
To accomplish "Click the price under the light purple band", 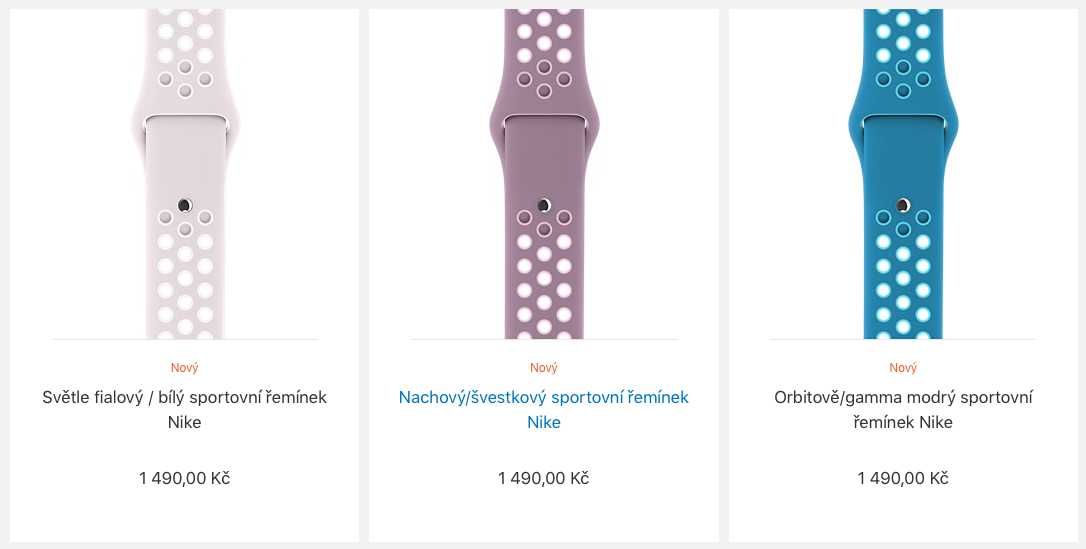I will [185, 478].
